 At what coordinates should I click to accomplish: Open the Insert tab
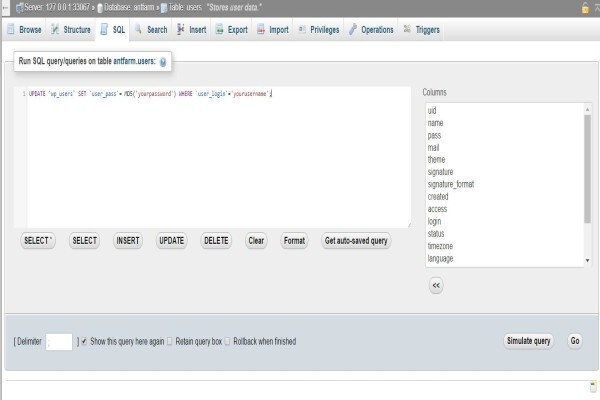[x=191, y=29]
